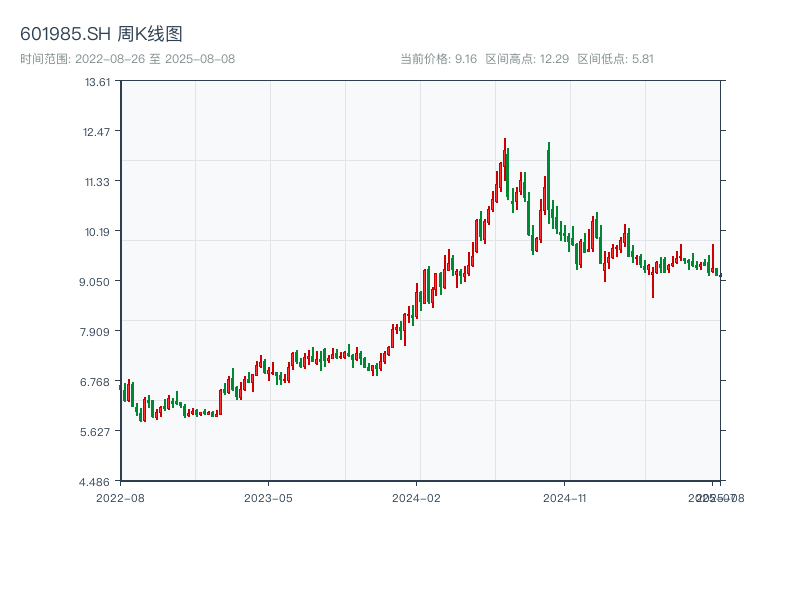Click the 601985.SH 周K线图 chart title
This screenshot has height=600, width=800.
tap(101, 35)
